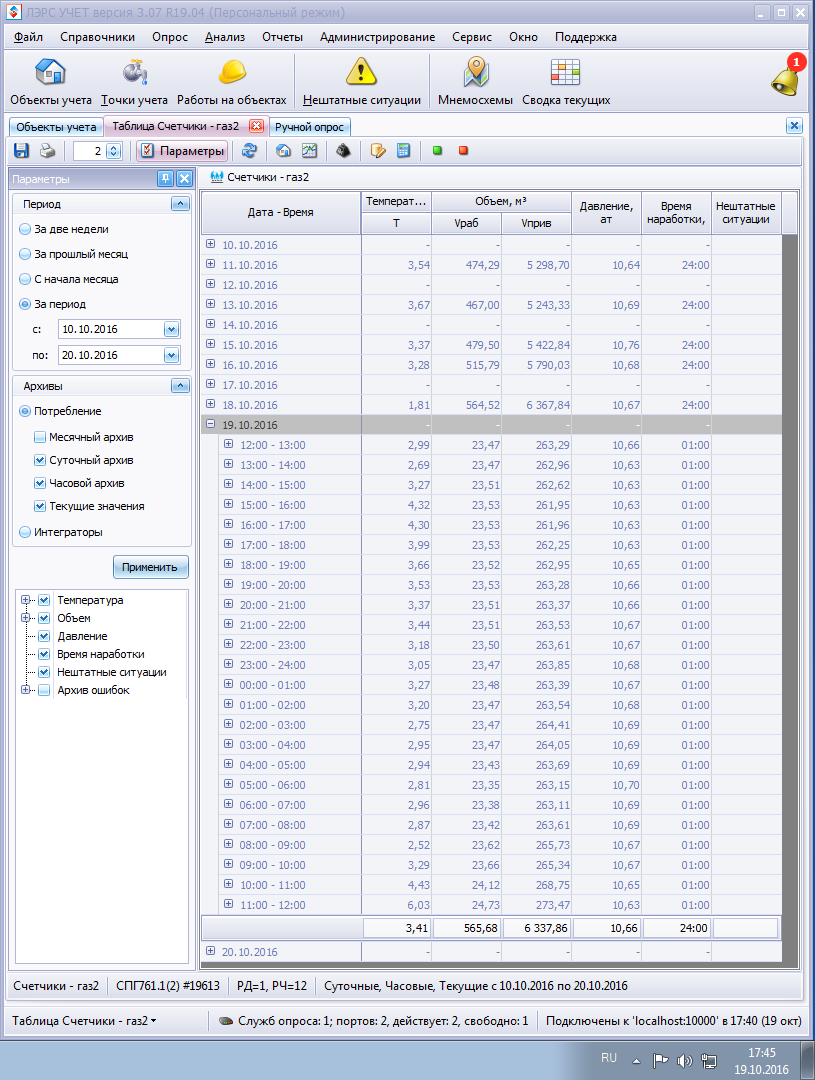The width and height of the screenshot is (815, 1080).
Task: Open the end date dropdown 20.10.2016
Action: [x=172, y=355]
